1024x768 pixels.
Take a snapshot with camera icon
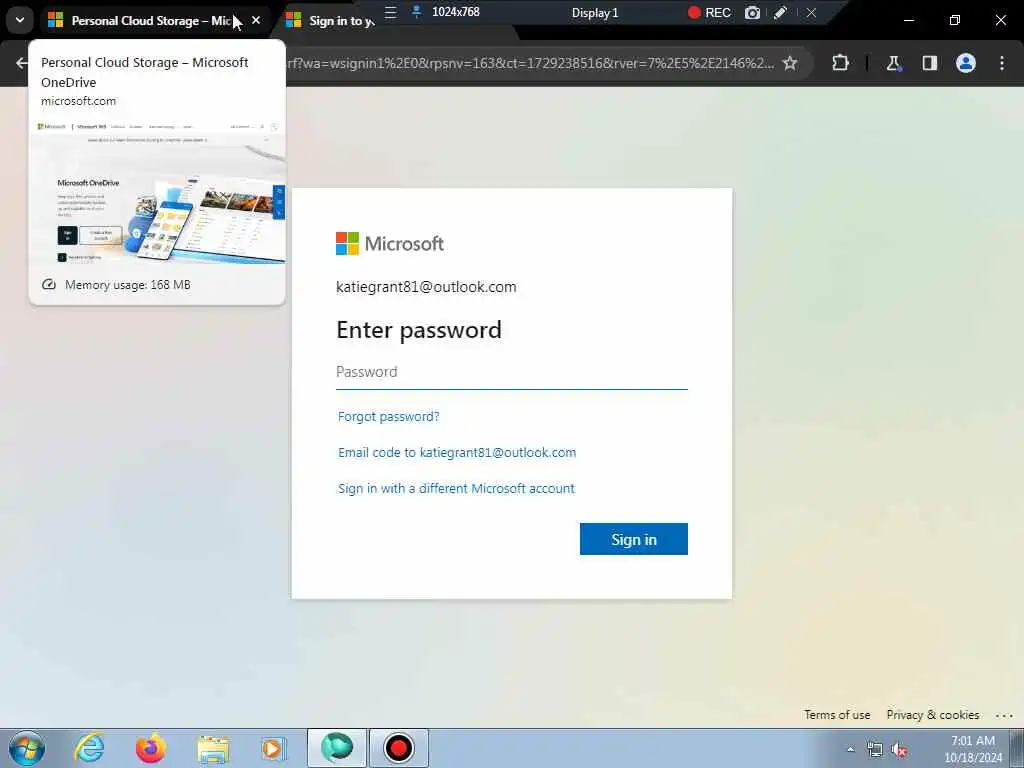pos(752,12)
